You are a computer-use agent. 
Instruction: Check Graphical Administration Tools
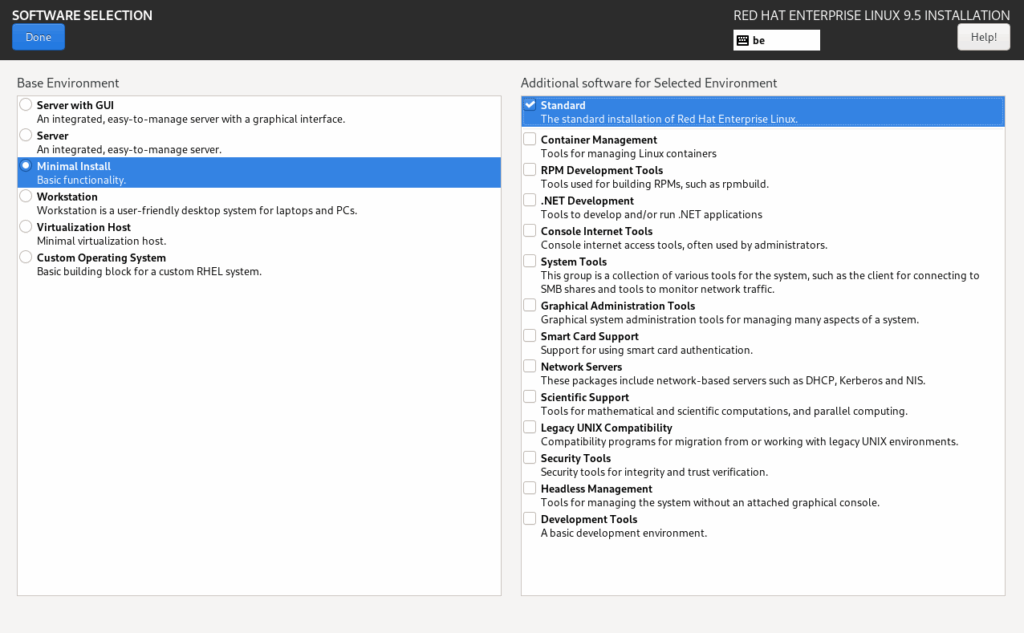[530, 306]
